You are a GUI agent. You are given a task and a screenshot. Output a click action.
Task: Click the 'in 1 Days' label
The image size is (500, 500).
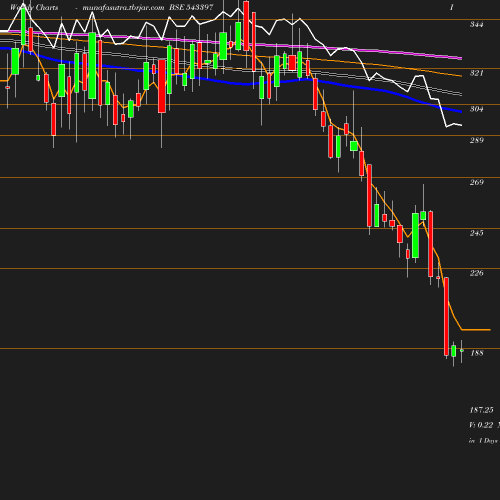(483, 441)
